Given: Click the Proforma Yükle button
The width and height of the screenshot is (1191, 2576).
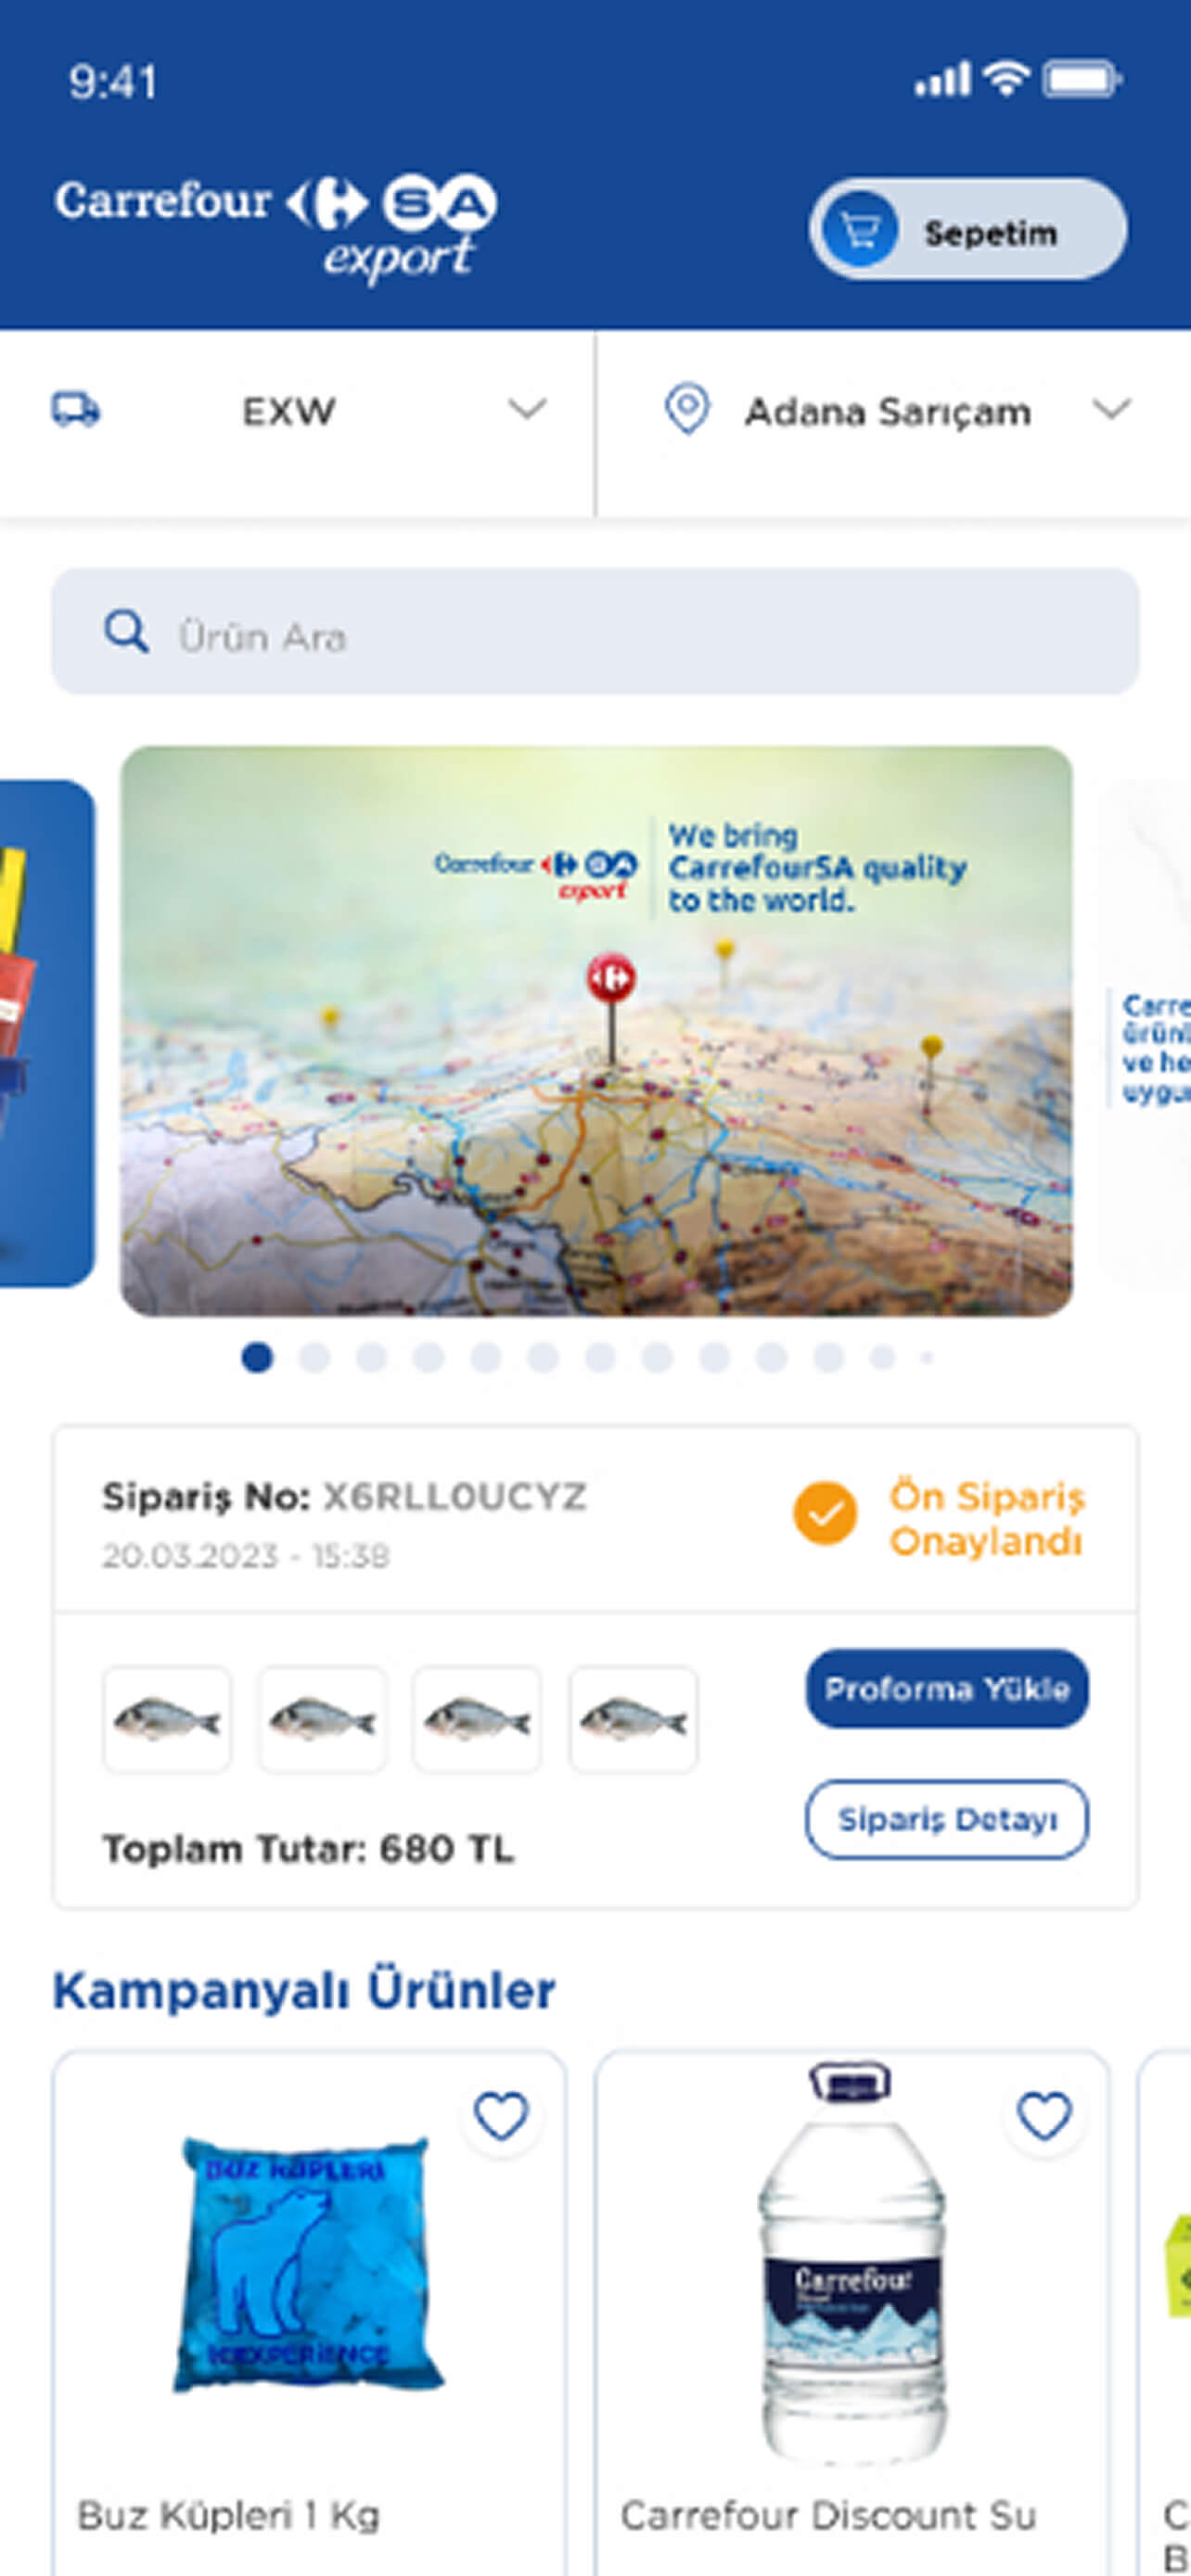Looking at the screenshot, I should point(947,1689).
